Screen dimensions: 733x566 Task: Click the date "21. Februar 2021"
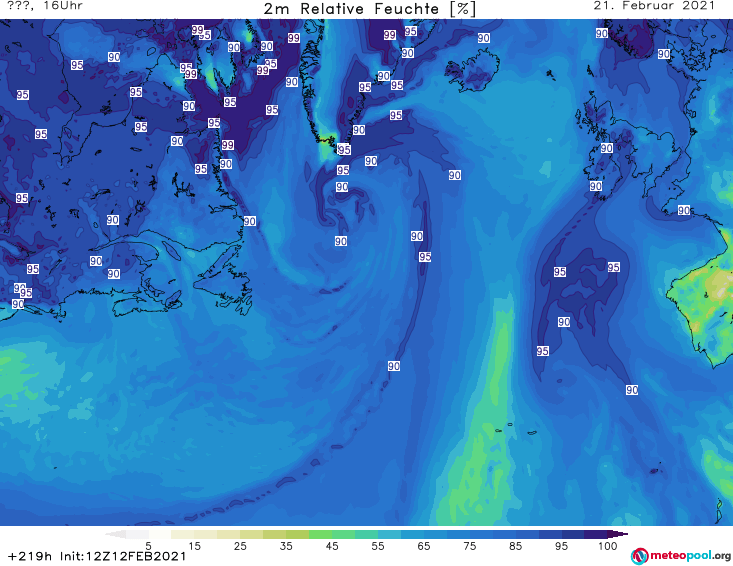click(654, 6)
